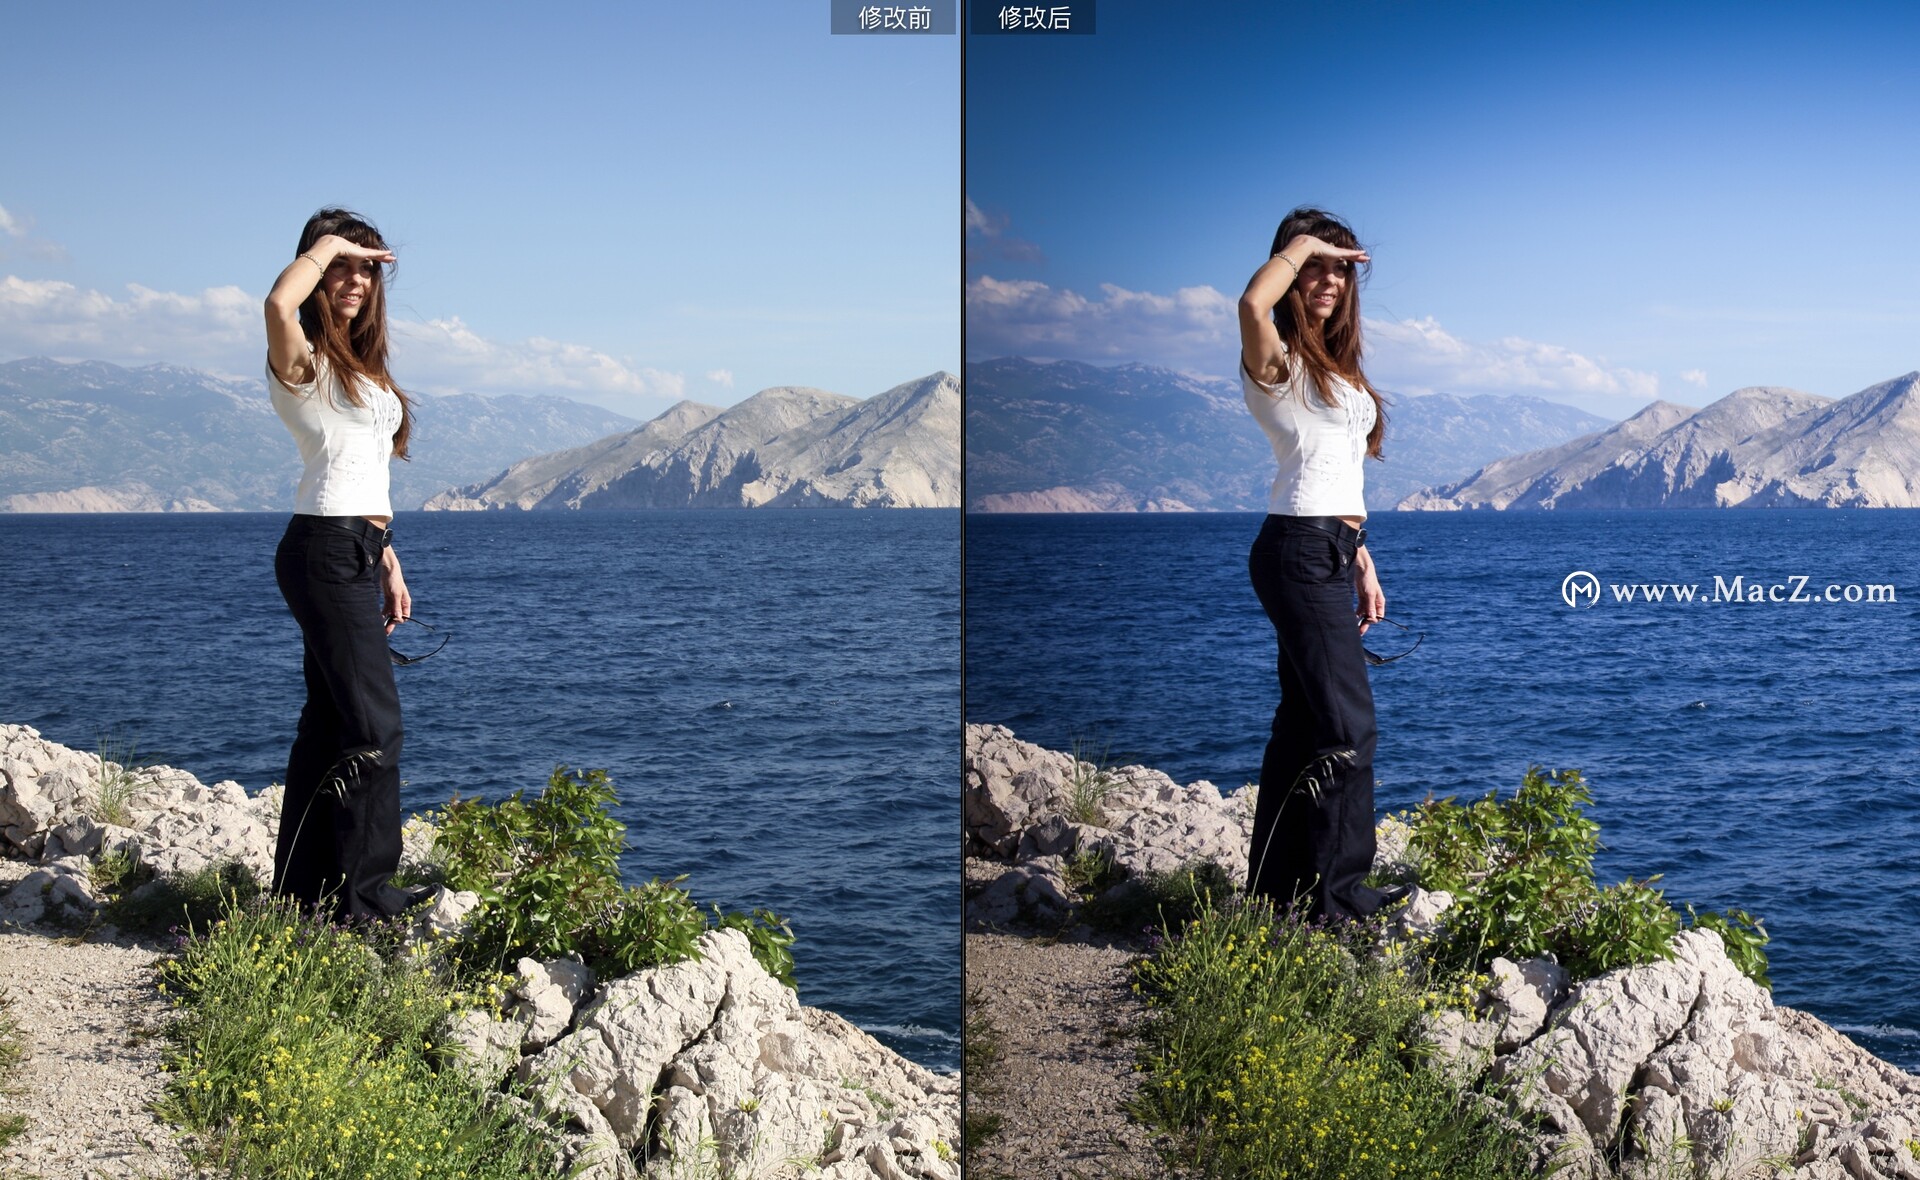Click the 修改前 label
1920x1180 pixels.
pos(894,17)
